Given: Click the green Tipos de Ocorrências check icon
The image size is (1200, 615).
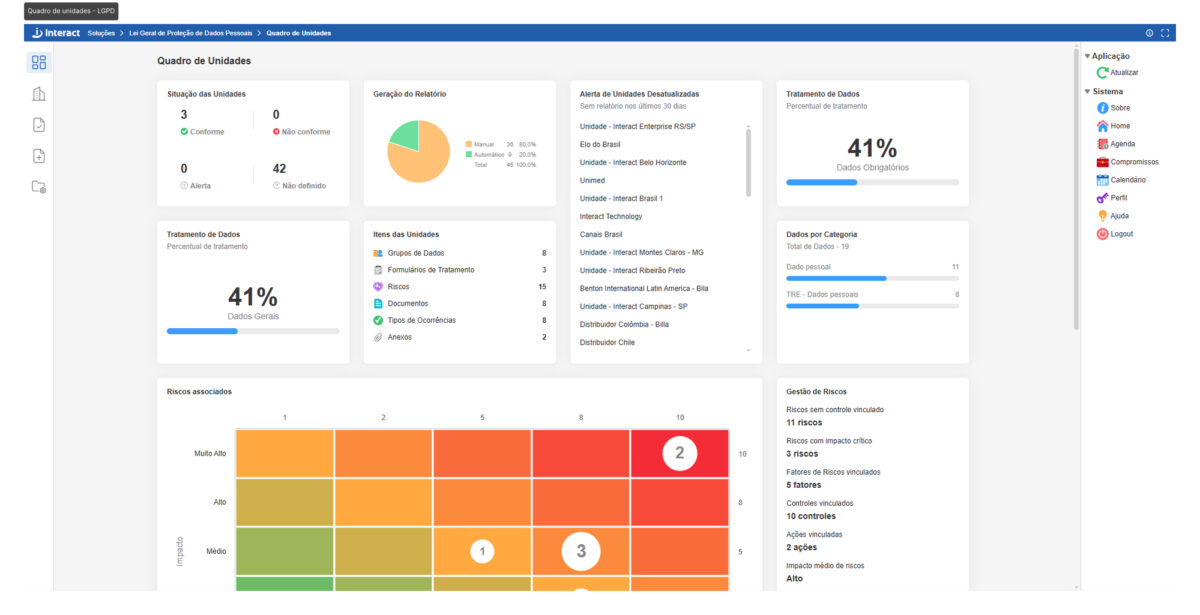Looking at the screenshot, I should (x=378, y=320).
